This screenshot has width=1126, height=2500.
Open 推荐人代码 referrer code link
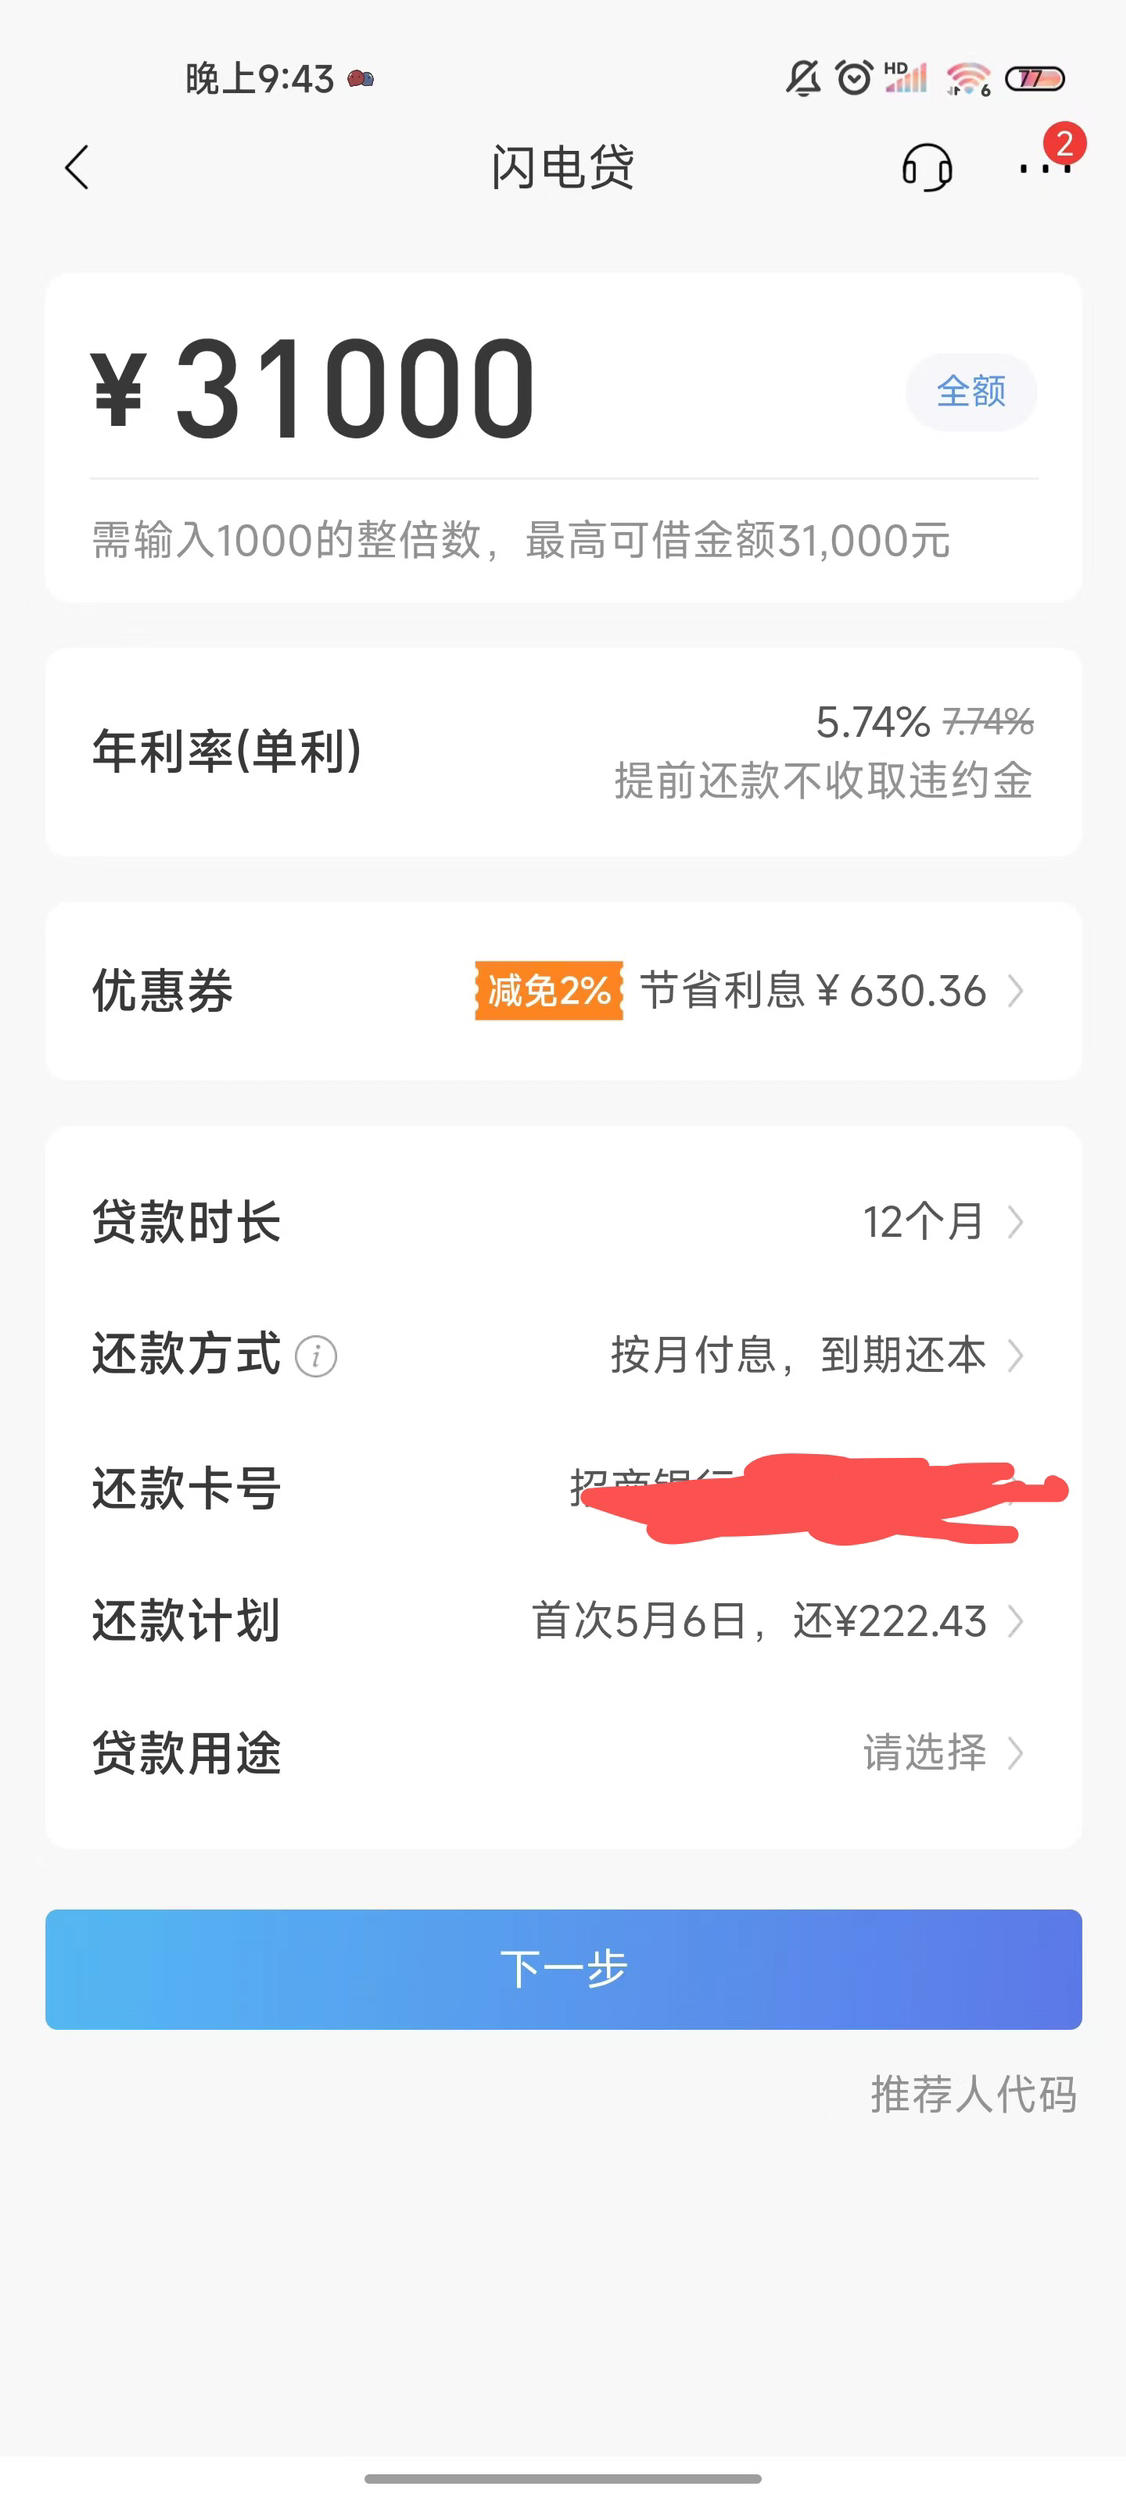[x=973, y=2094]
